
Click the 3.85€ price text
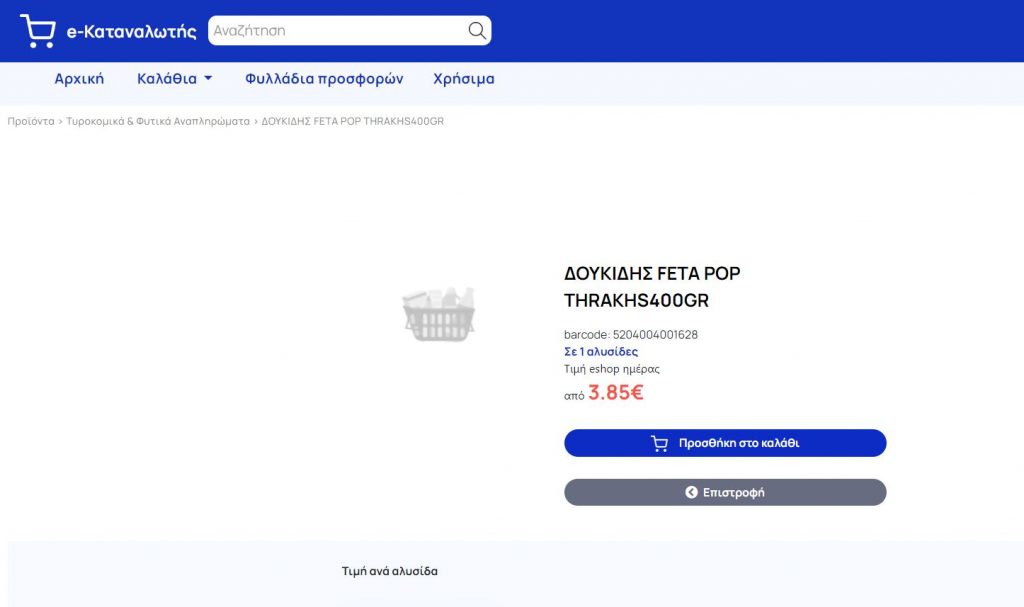click(x=616, y=392)
